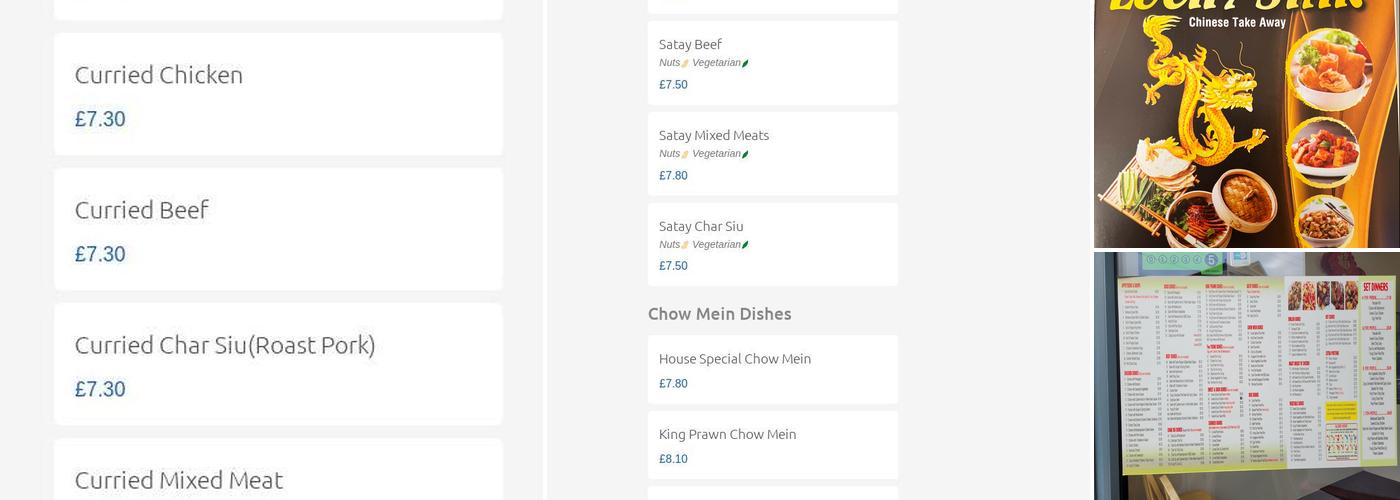The image size is (1400, 500).
Task: Select King Prawn Chow Mein
Action: click(727, 434)
